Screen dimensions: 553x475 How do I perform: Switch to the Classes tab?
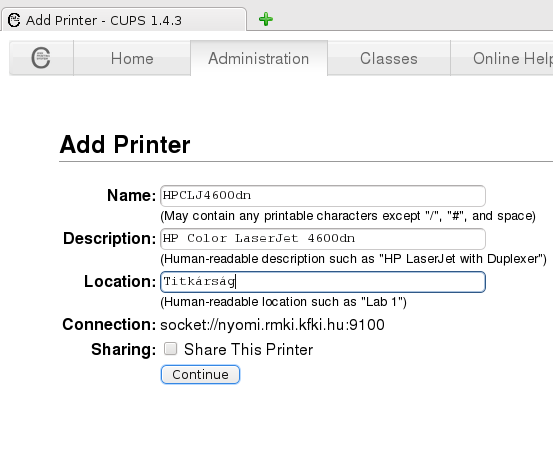389,58
